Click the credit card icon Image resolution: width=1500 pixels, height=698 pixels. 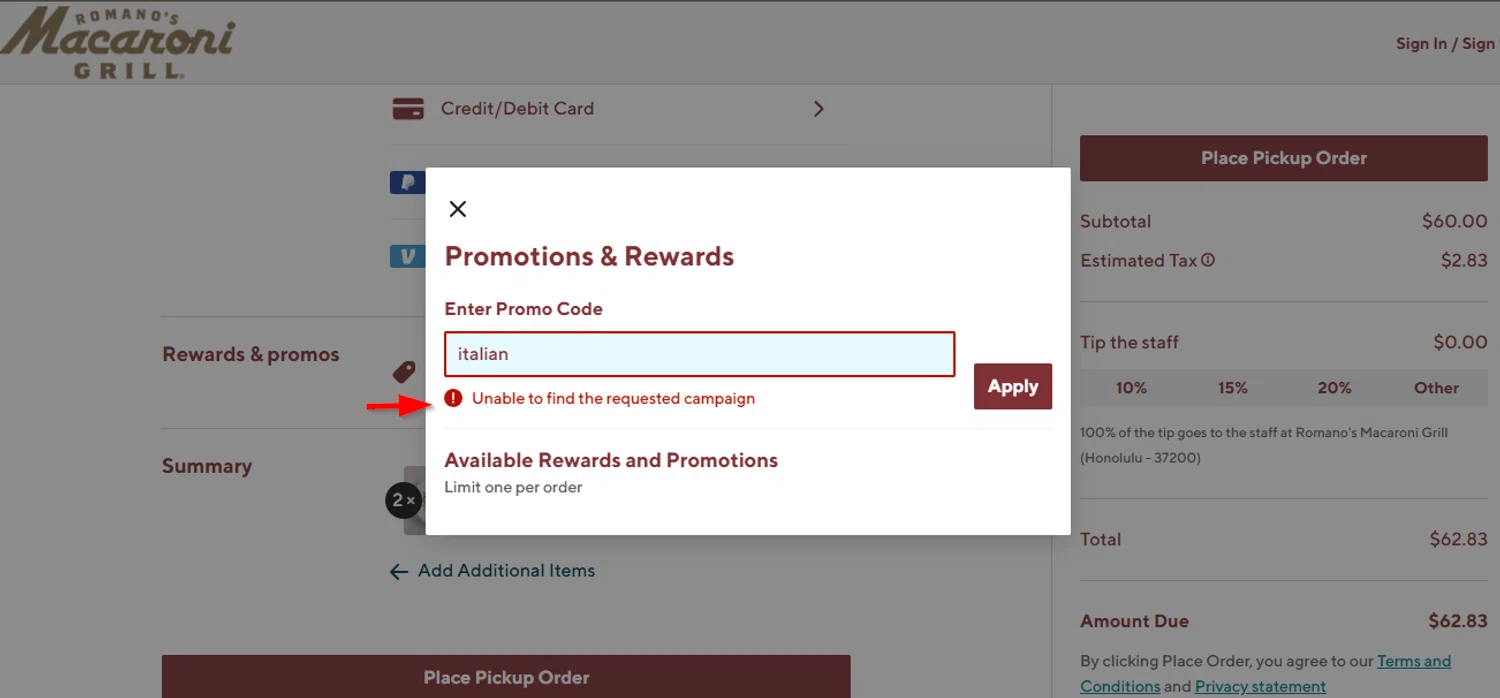408,109
